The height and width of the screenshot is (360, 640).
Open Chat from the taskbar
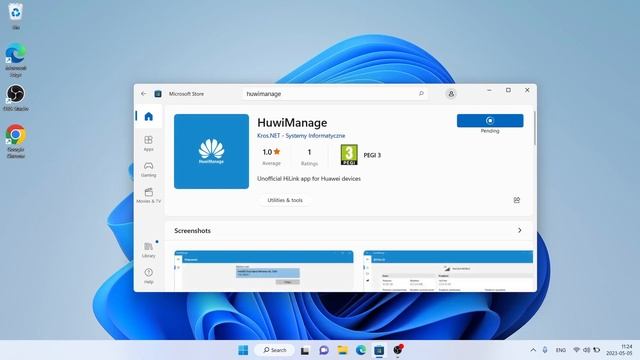(x=324, y=350)
